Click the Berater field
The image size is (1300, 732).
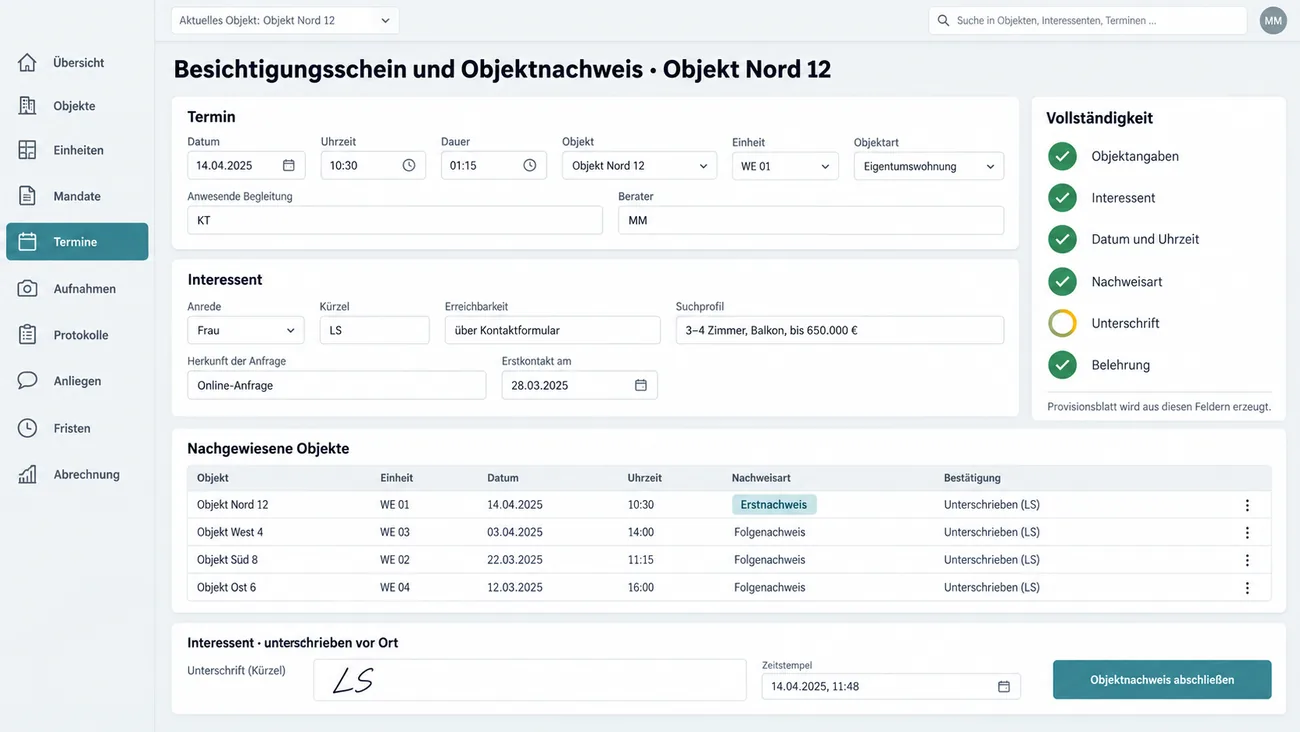tap(811, 220)
